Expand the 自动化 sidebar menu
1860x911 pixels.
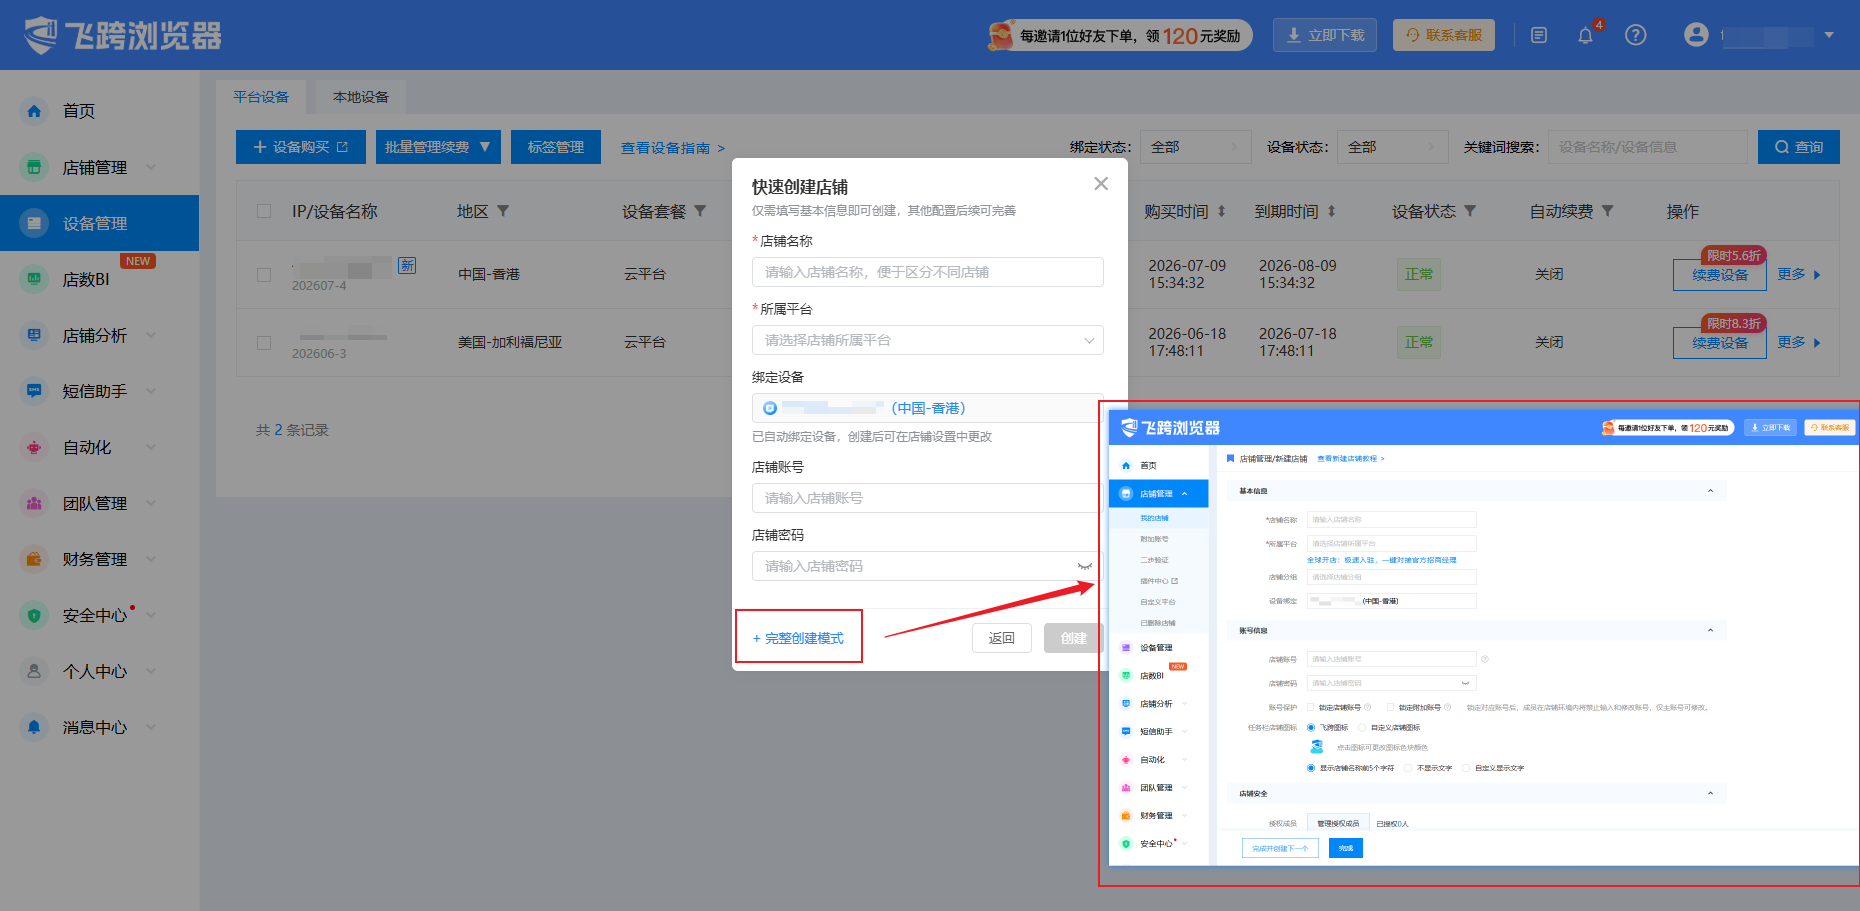[x=151, y=447]
